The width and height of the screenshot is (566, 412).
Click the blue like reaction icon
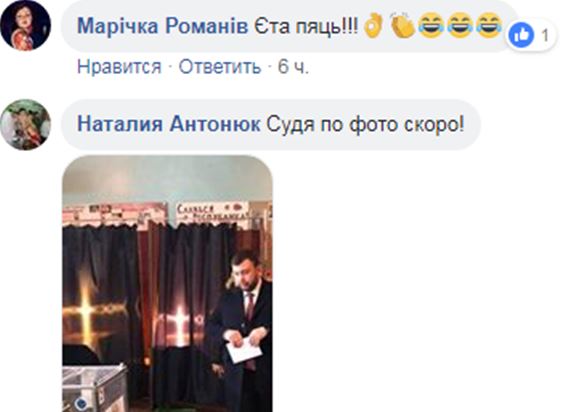(x=521, y=35)
